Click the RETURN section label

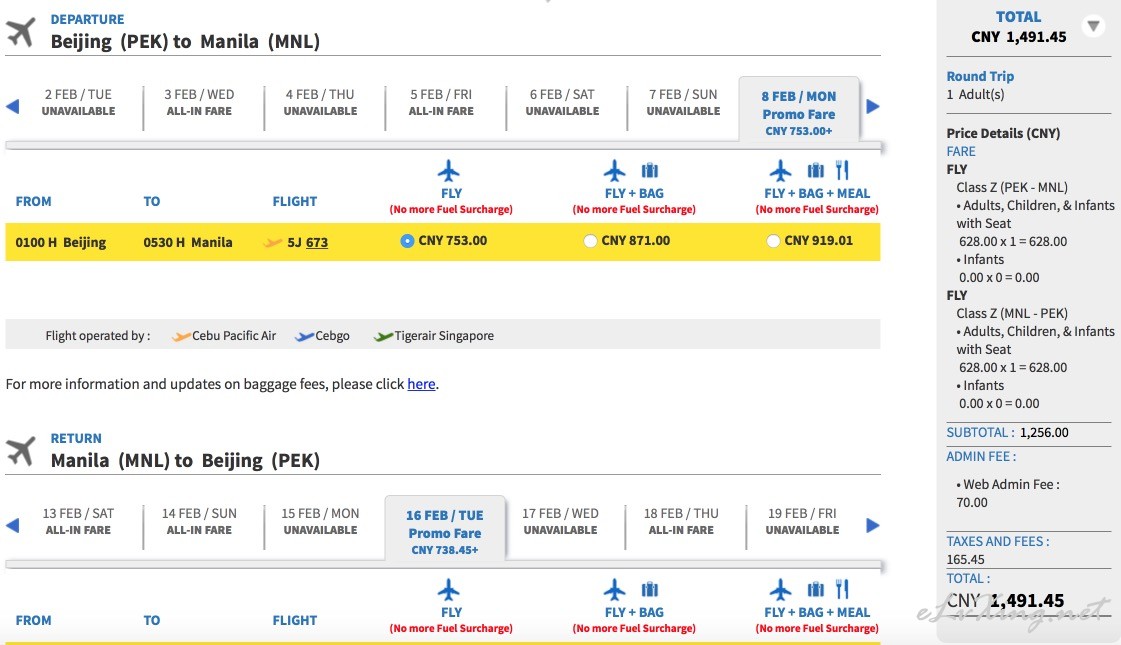point(76,438)
